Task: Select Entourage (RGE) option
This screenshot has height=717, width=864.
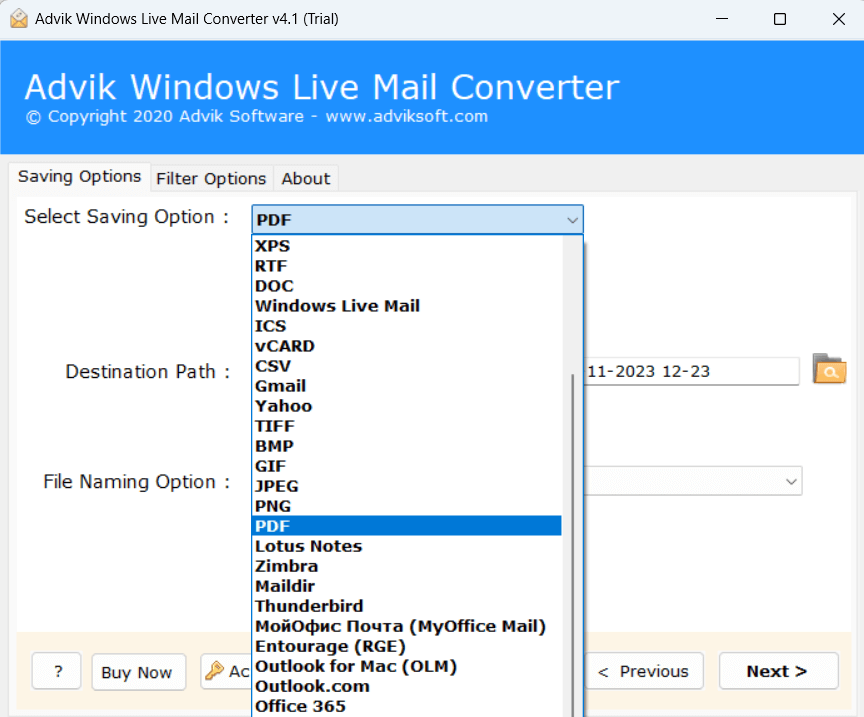Action: click(x=407, y=646)
